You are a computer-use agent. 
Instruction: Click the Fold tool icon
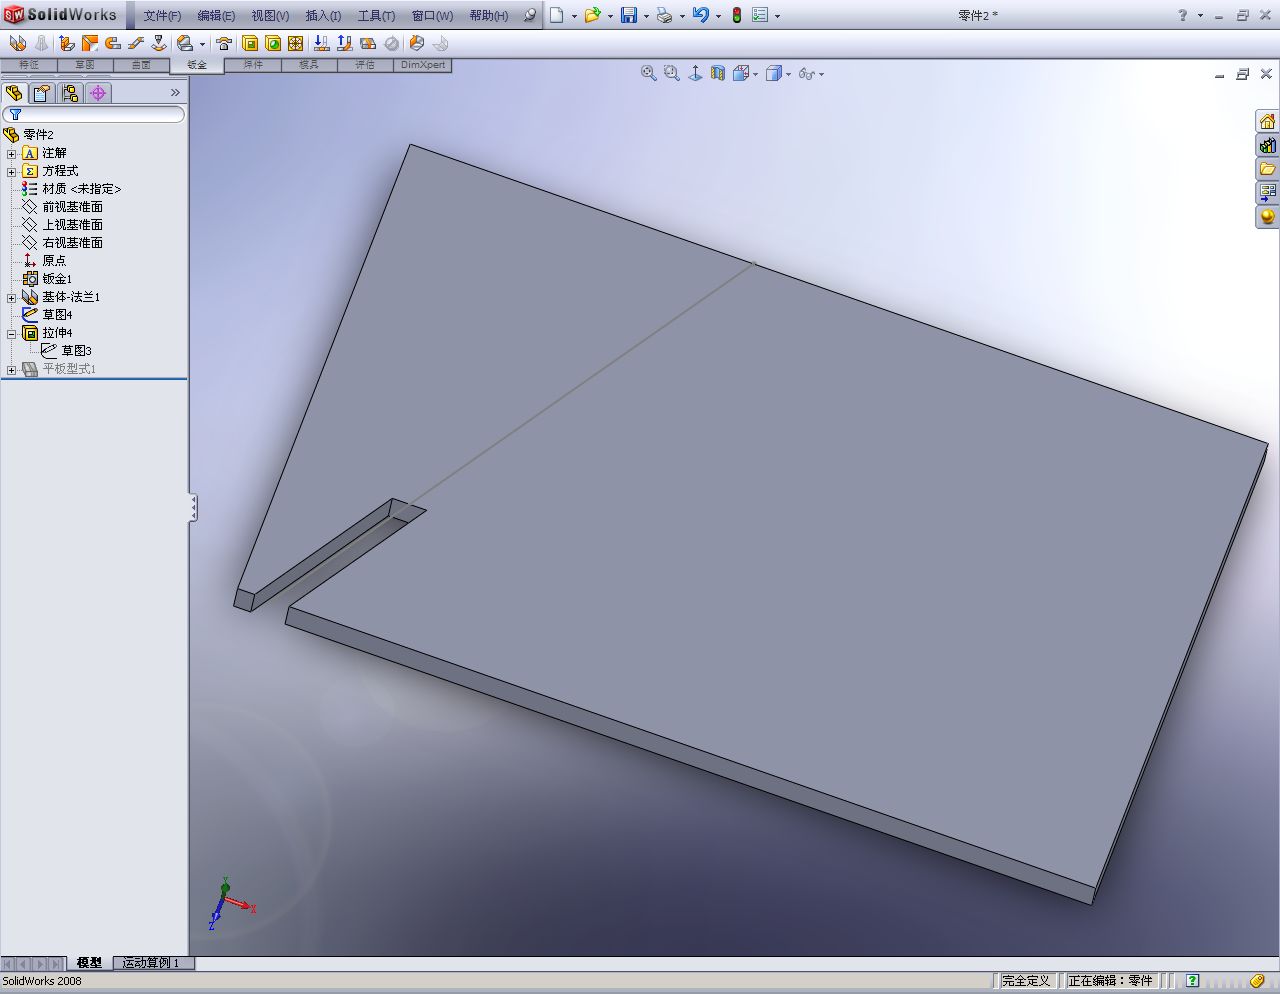pyautogui.click(x=344, y=43)
